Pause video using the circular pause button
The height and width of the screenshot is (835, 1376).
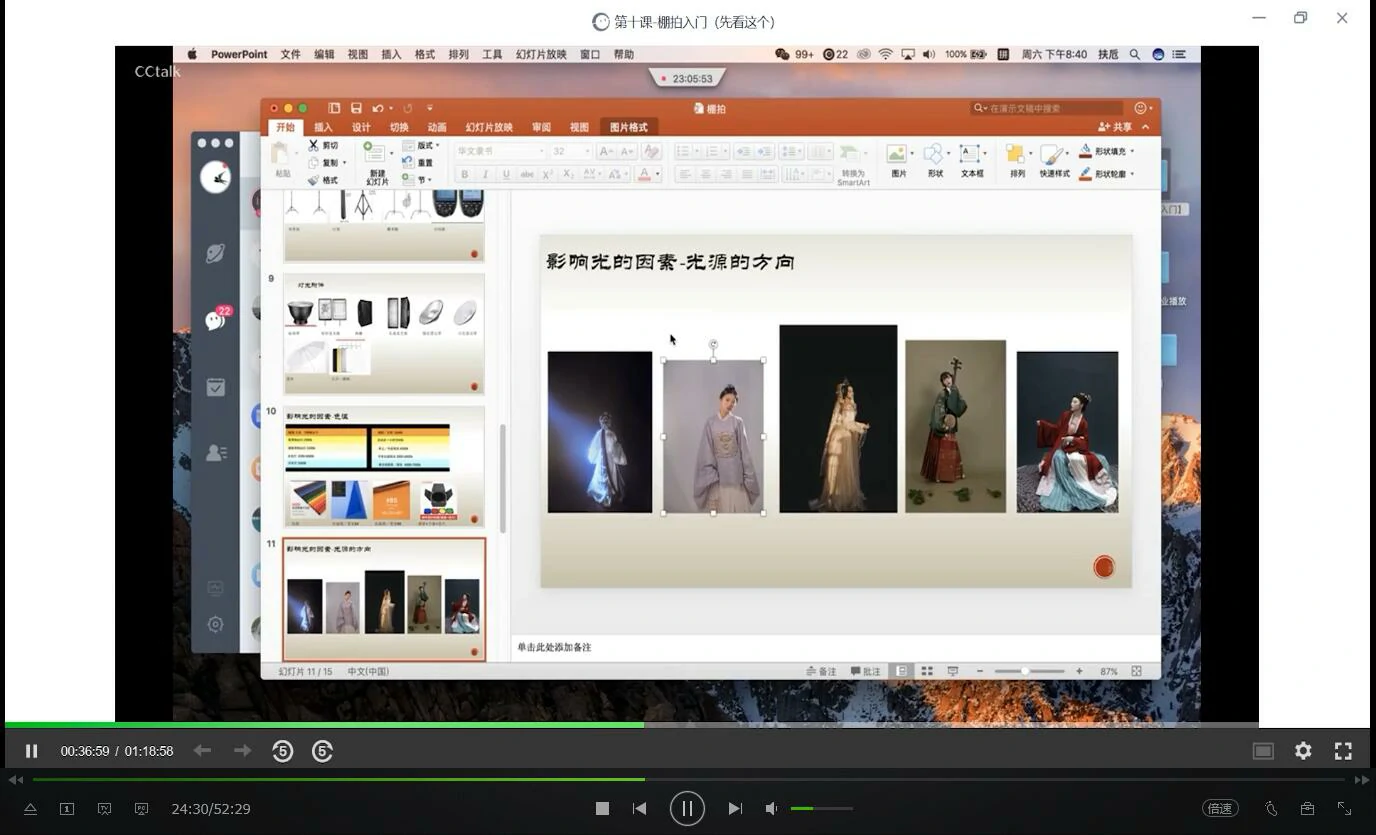[687, 808]
